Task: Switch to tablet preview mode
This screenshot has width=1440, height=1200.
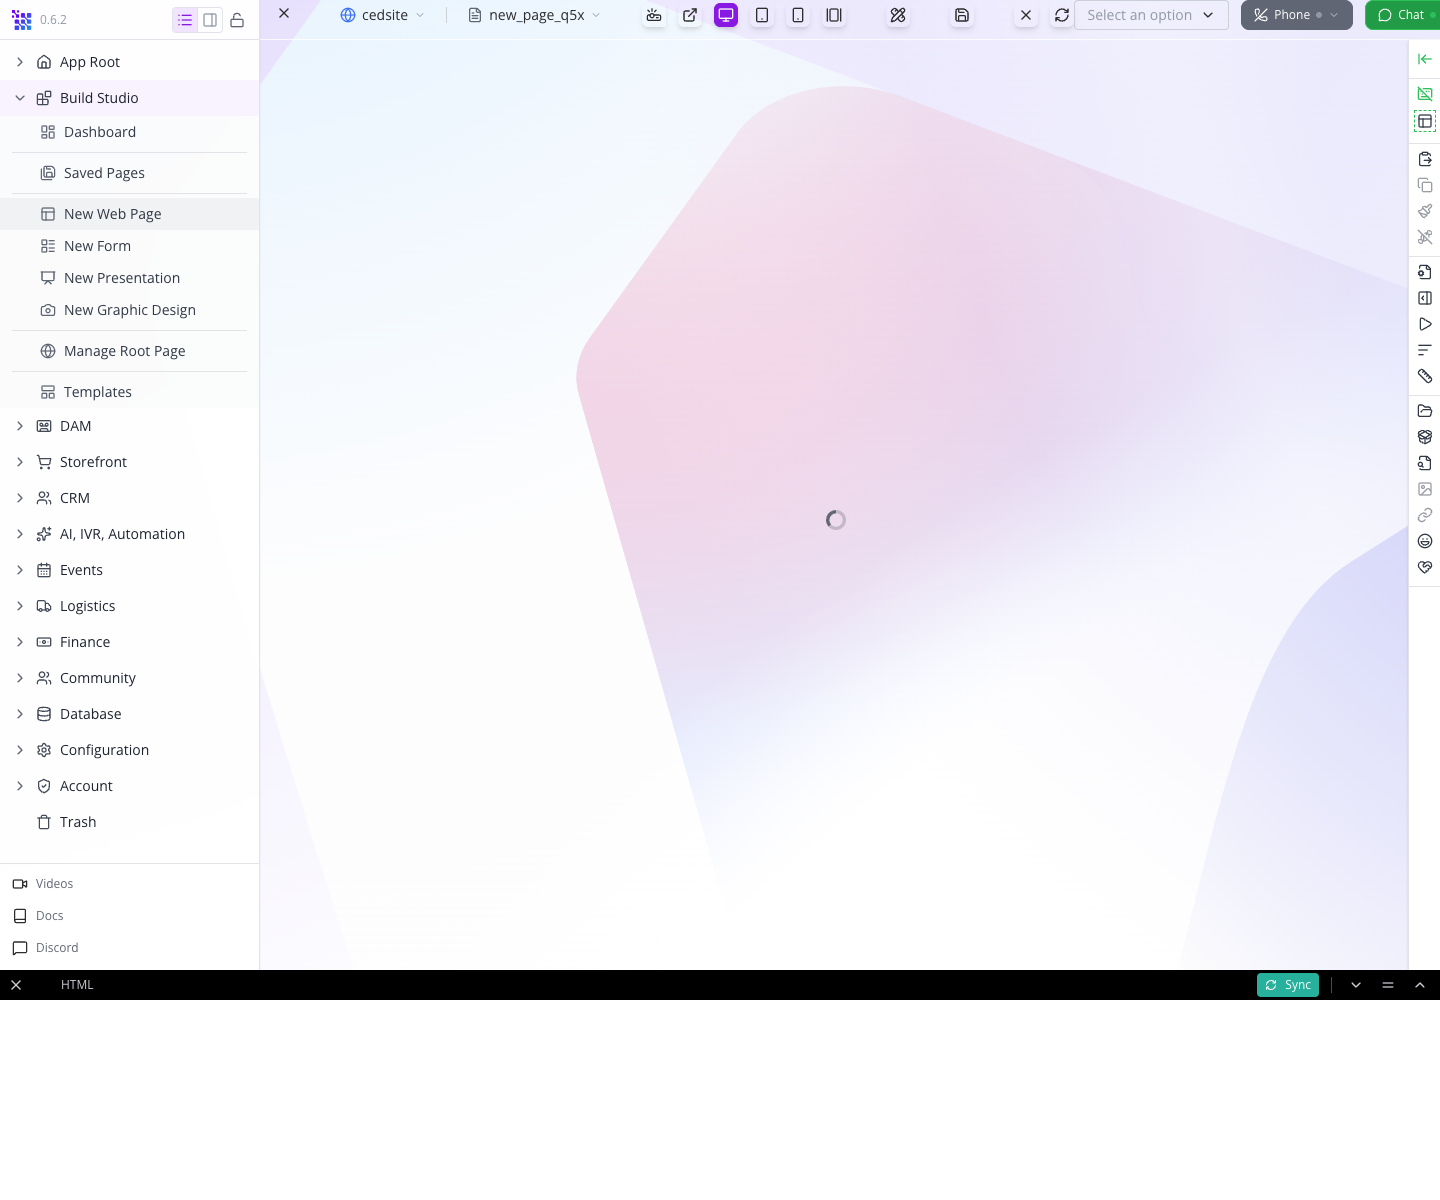Action: (x=762, y=15)
